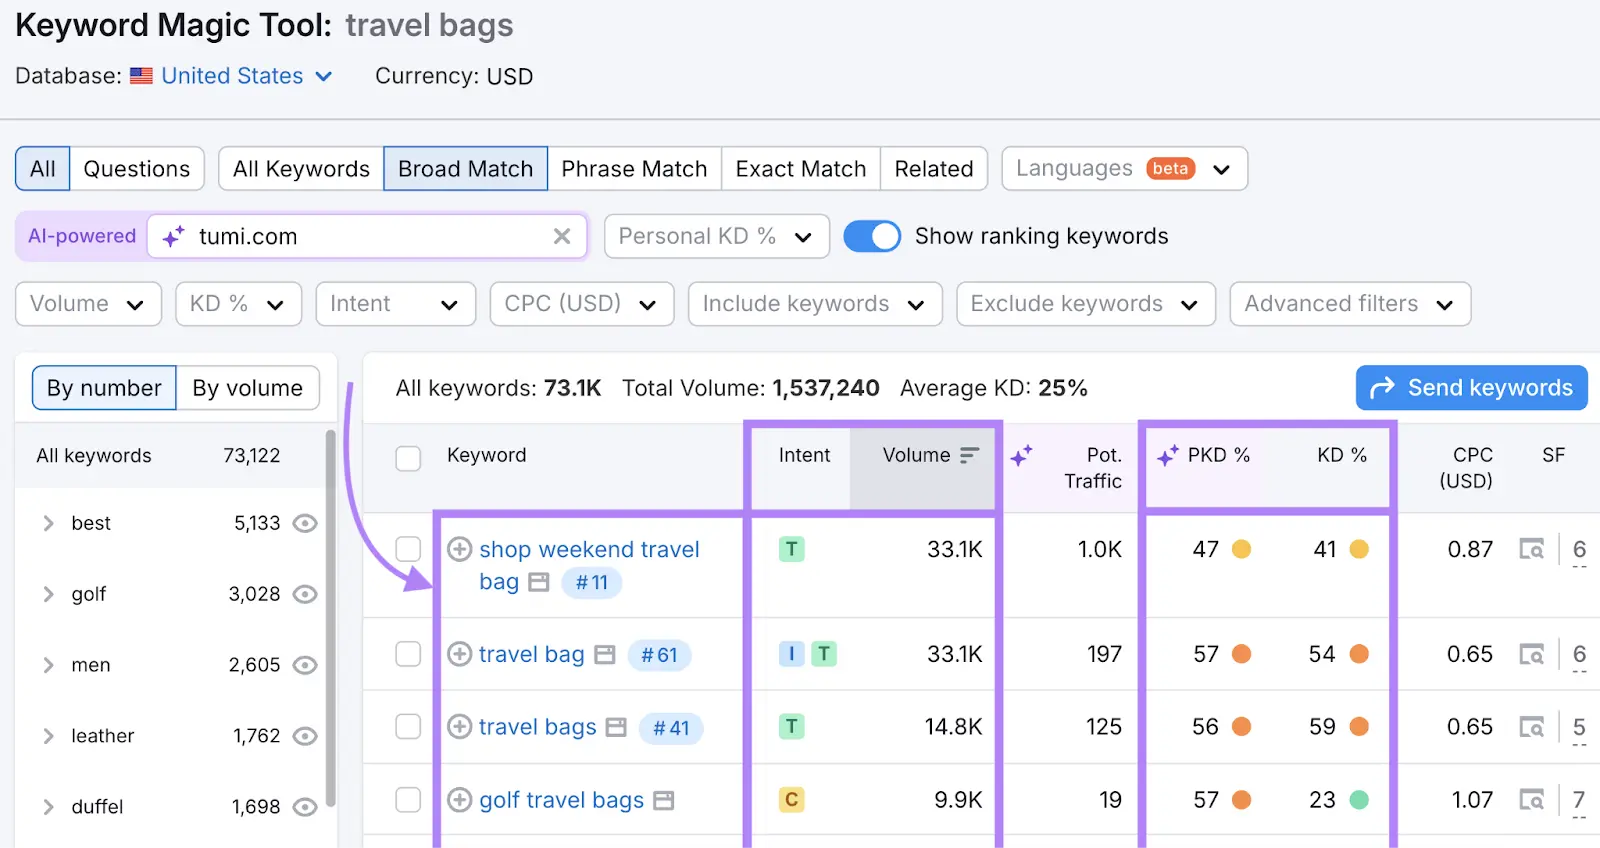Click SERP snapshot icon in 'golf travel bags' row

tap(1531, 800)
